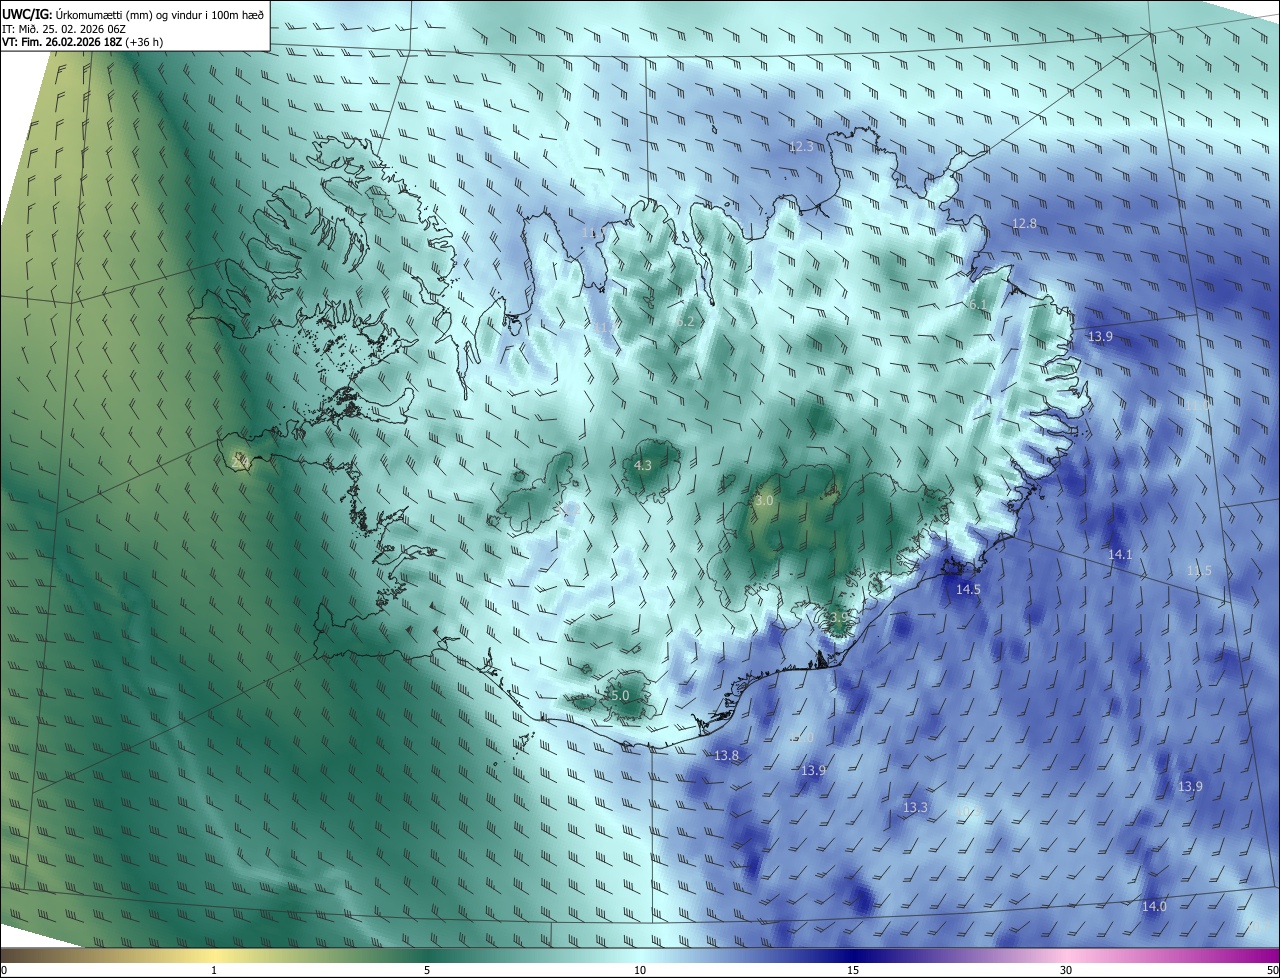Click the color scale tick labeled 0
1280x978 pixels.
pos(4,970)
